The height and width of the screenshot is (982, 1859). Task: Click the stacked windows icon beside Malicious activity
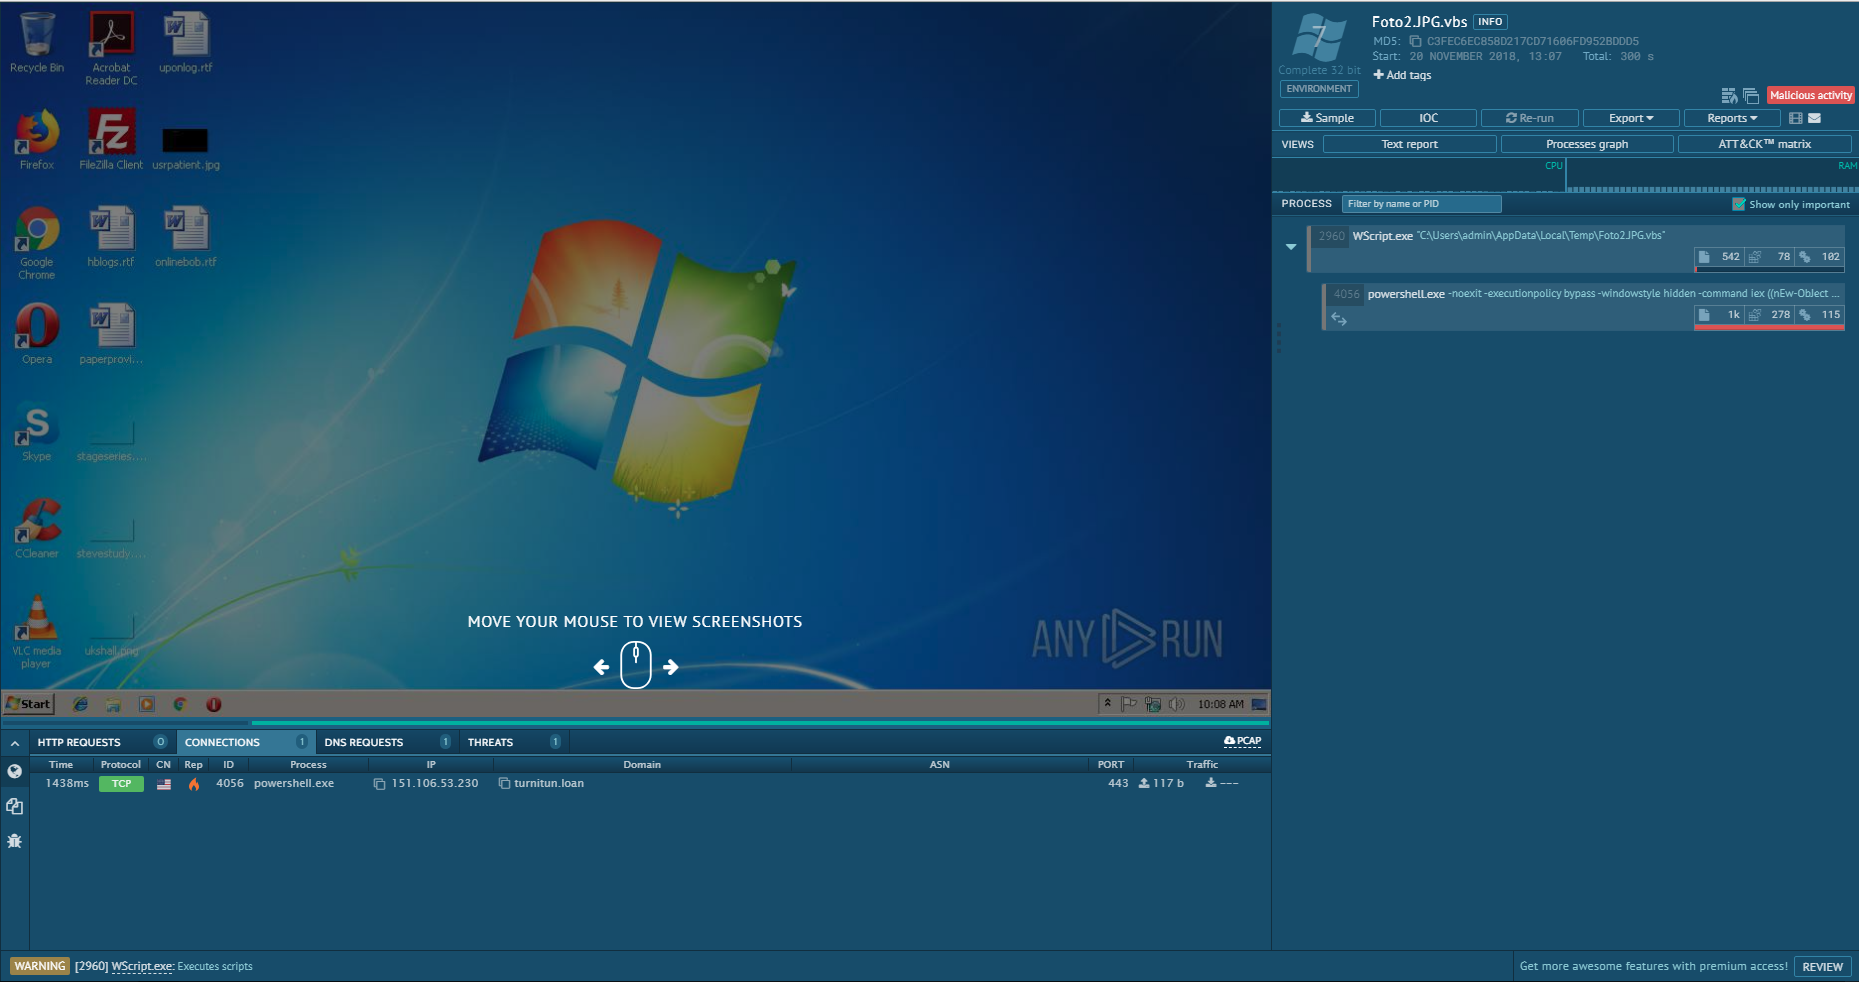[x=1751, y=96]
